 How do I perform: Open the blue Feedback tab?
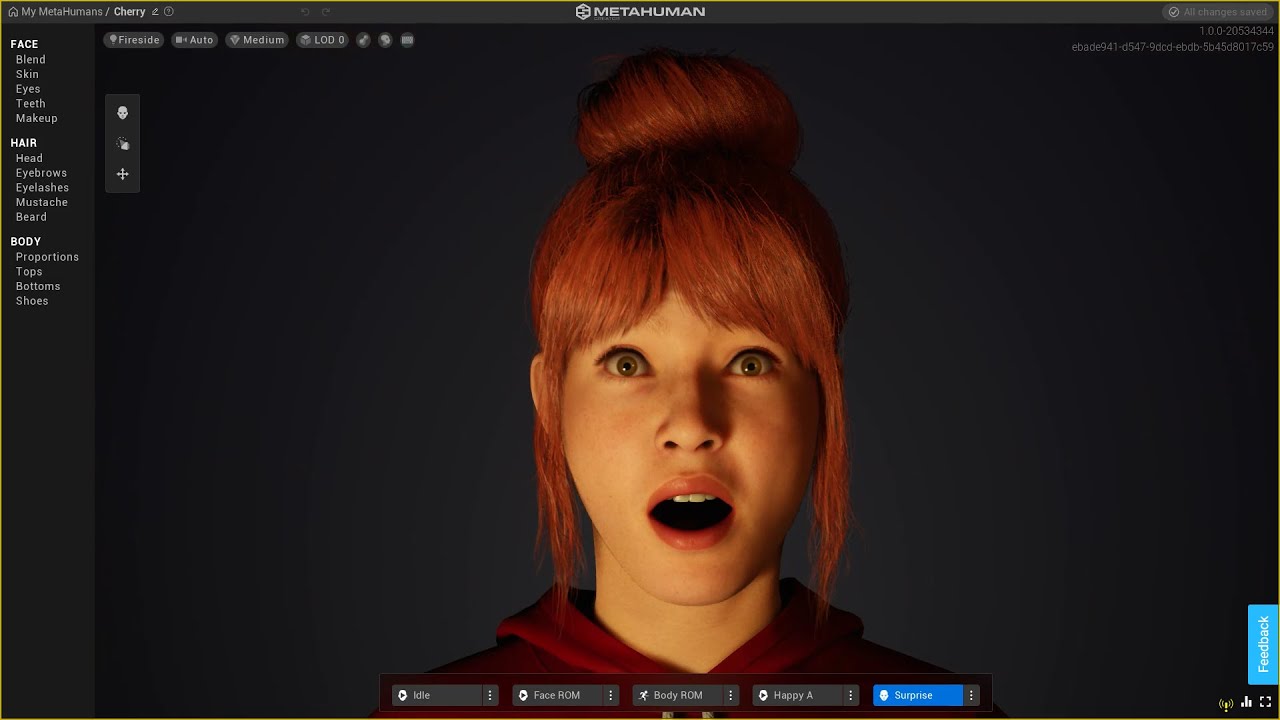coord(1263,644)
